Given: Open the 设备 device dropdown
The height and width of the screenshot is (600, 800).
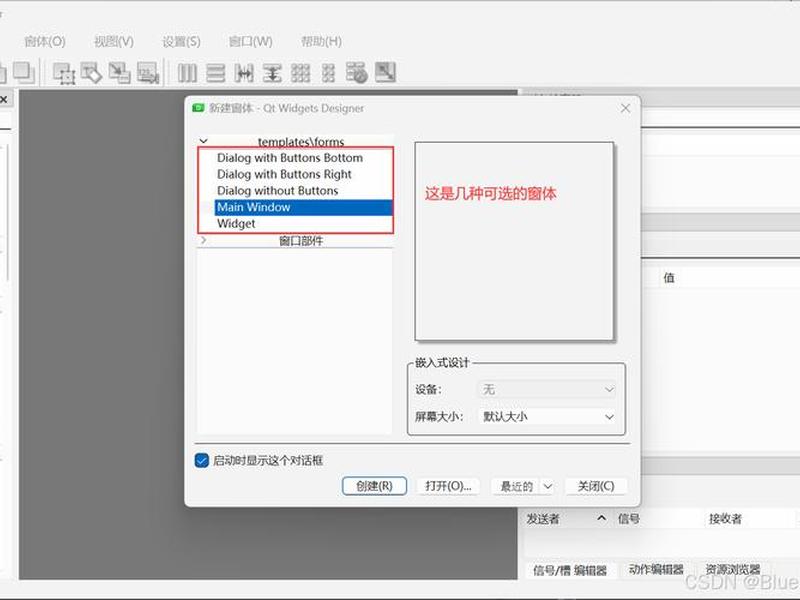Looking at the screenshot, I should pos(547,390).
